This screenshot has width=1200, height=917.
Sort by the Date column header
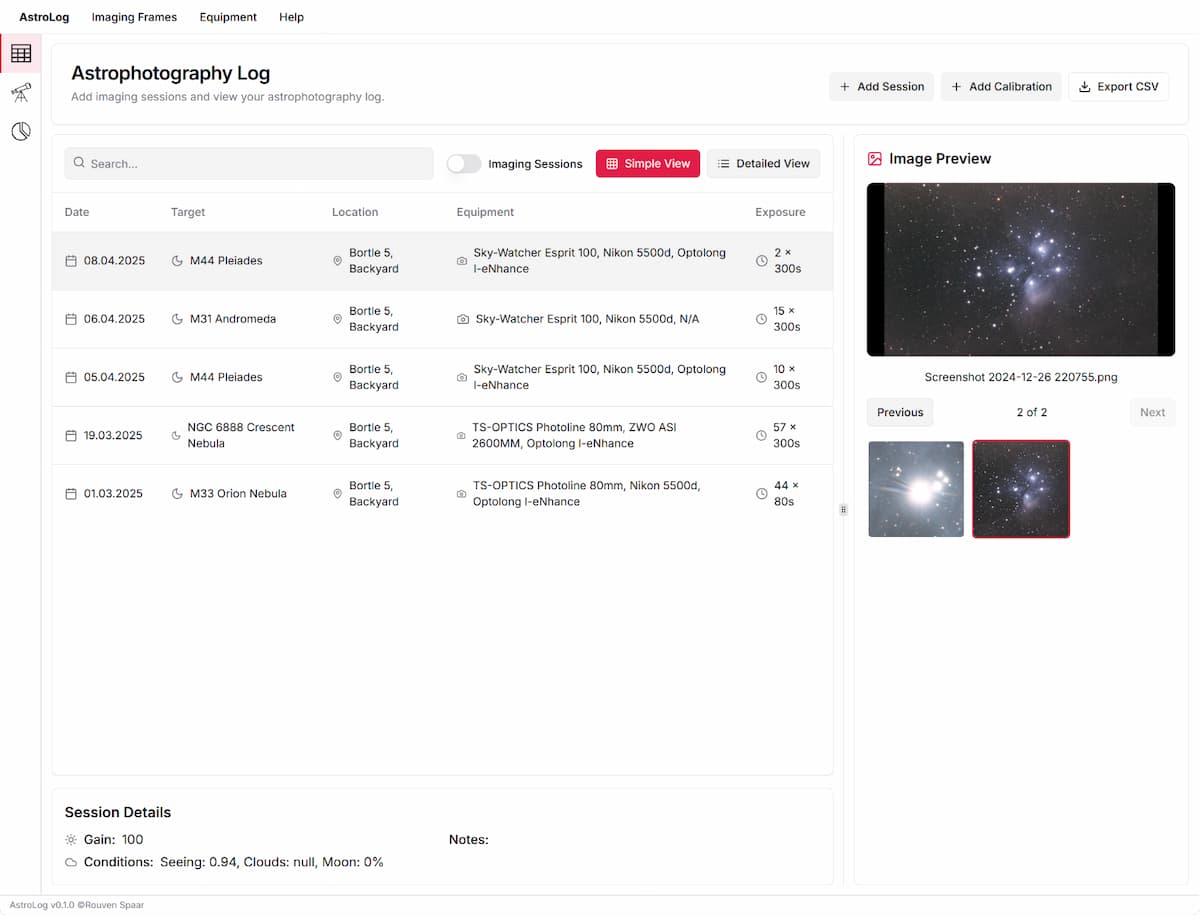pos(77,212)
